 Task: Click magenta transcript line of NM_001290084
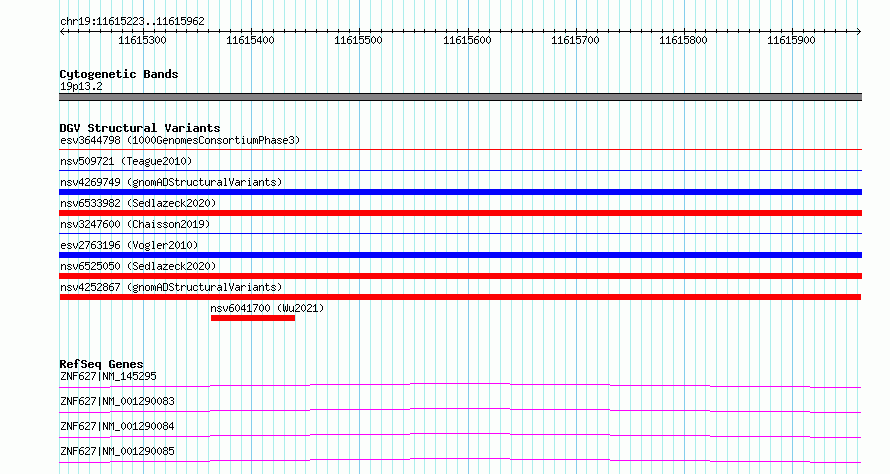(x=460, y=435)
